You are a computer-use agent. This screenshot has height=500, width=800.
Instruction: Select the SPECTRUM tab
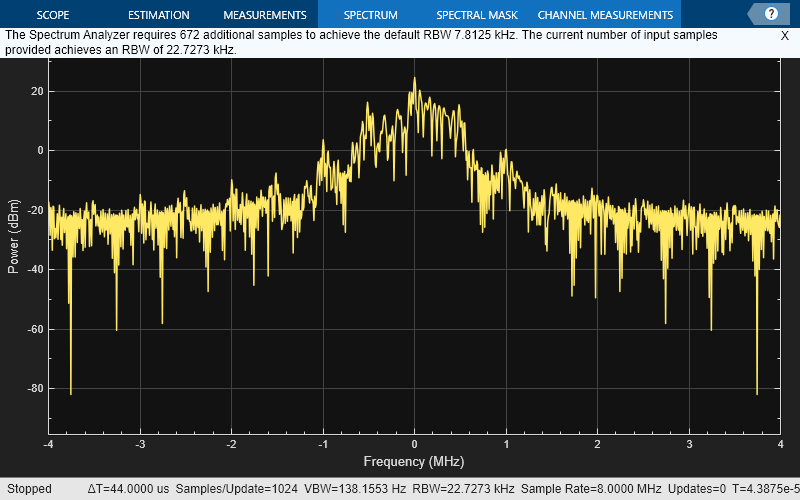click(370, 15)
